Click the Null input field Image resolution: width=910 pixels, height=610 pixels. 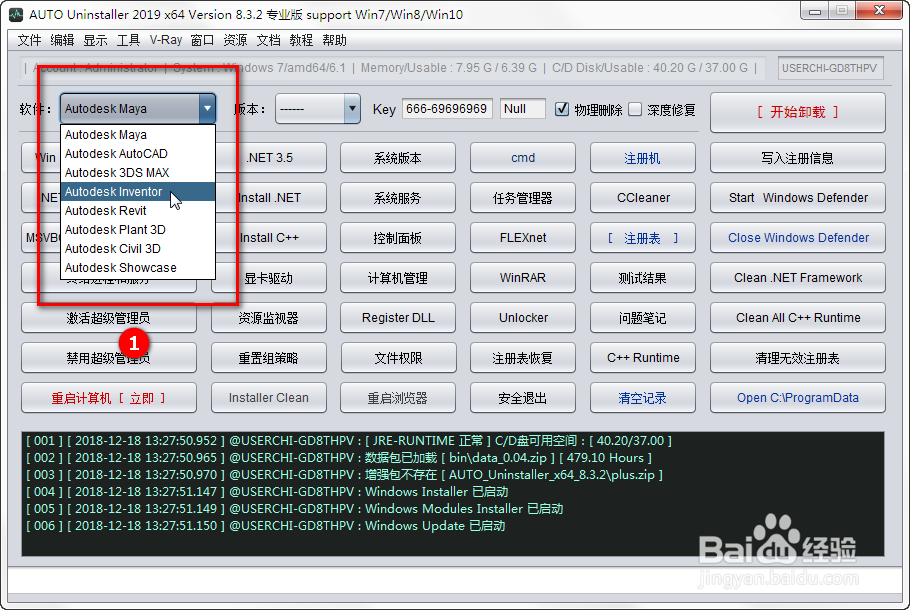[x=522, y=109]
